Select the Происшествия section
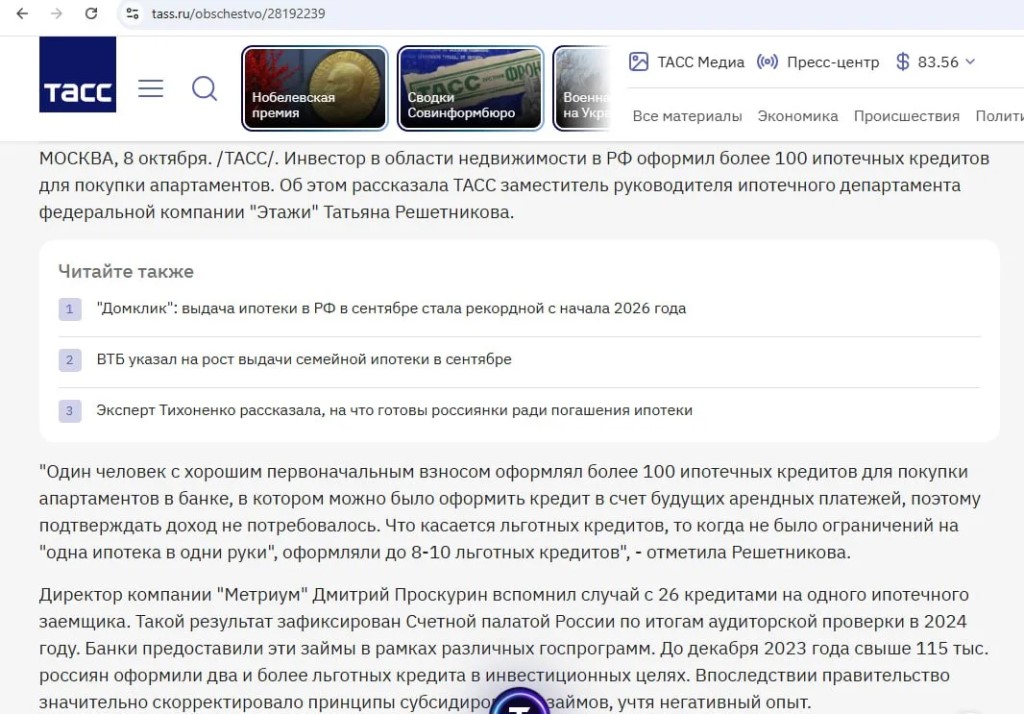The image size is (1024, 714). click(x=906, y=116)
